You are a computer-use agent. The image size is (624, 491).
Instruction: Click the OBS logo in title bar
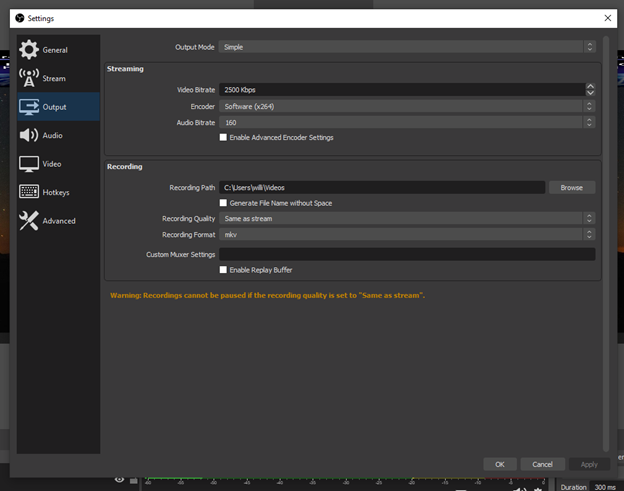(x=20, y=18)
